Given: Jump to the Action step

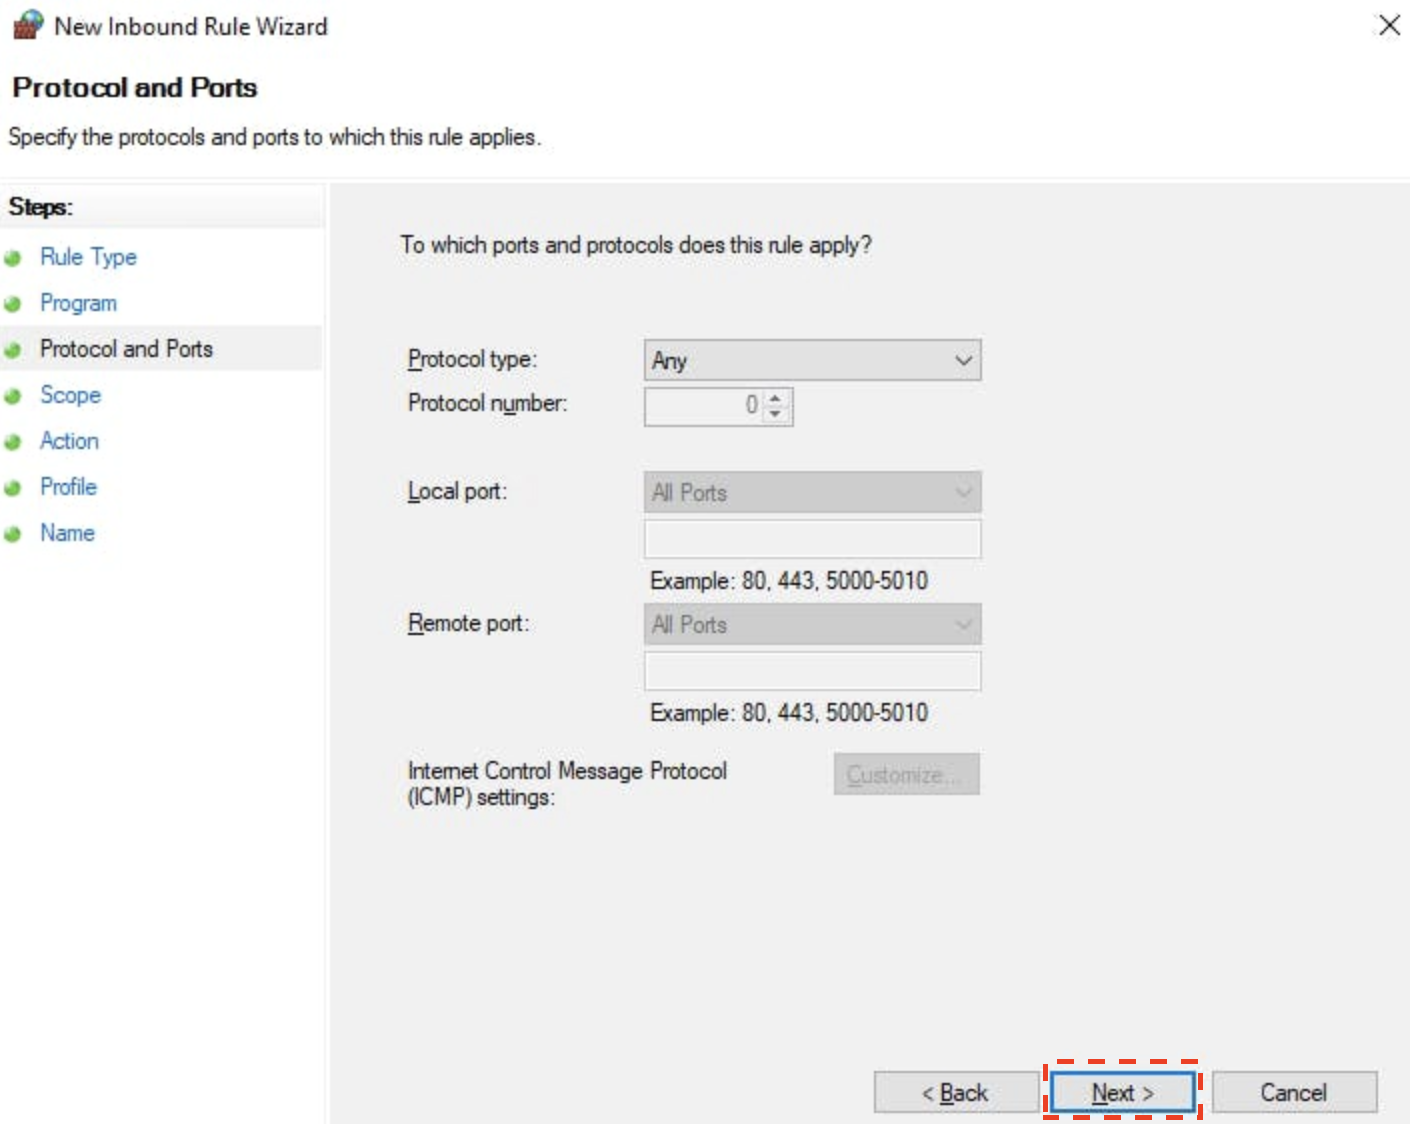Looking at the screenshot, I should tap(69, 441).
